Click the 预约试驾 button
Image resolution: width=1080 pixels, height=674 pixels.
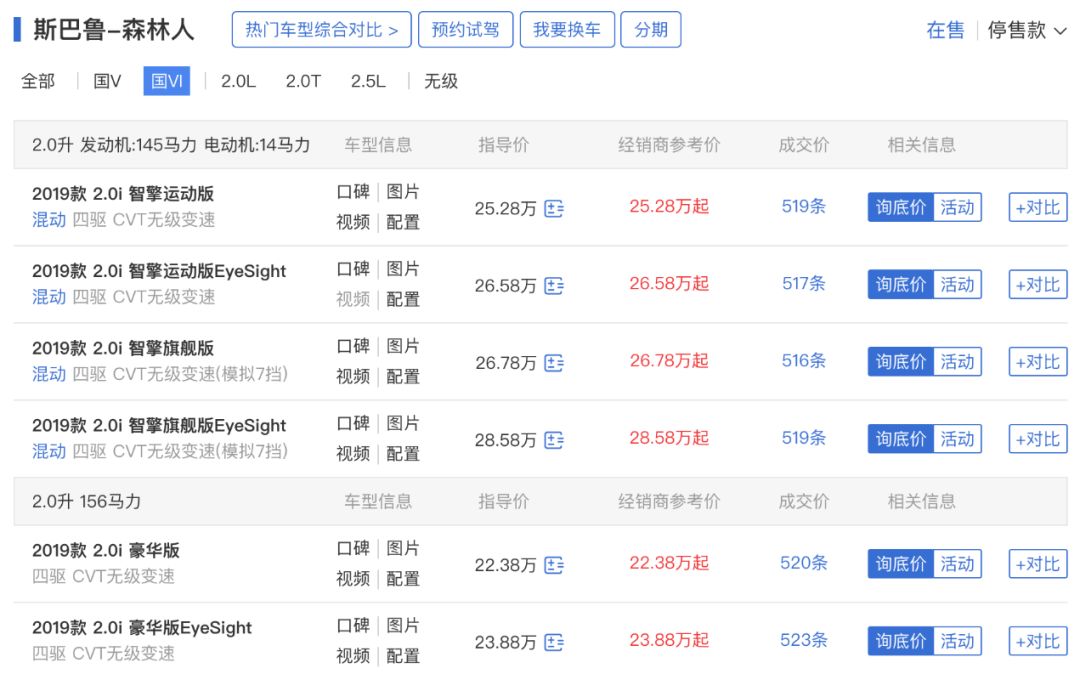tap(466, 30)
